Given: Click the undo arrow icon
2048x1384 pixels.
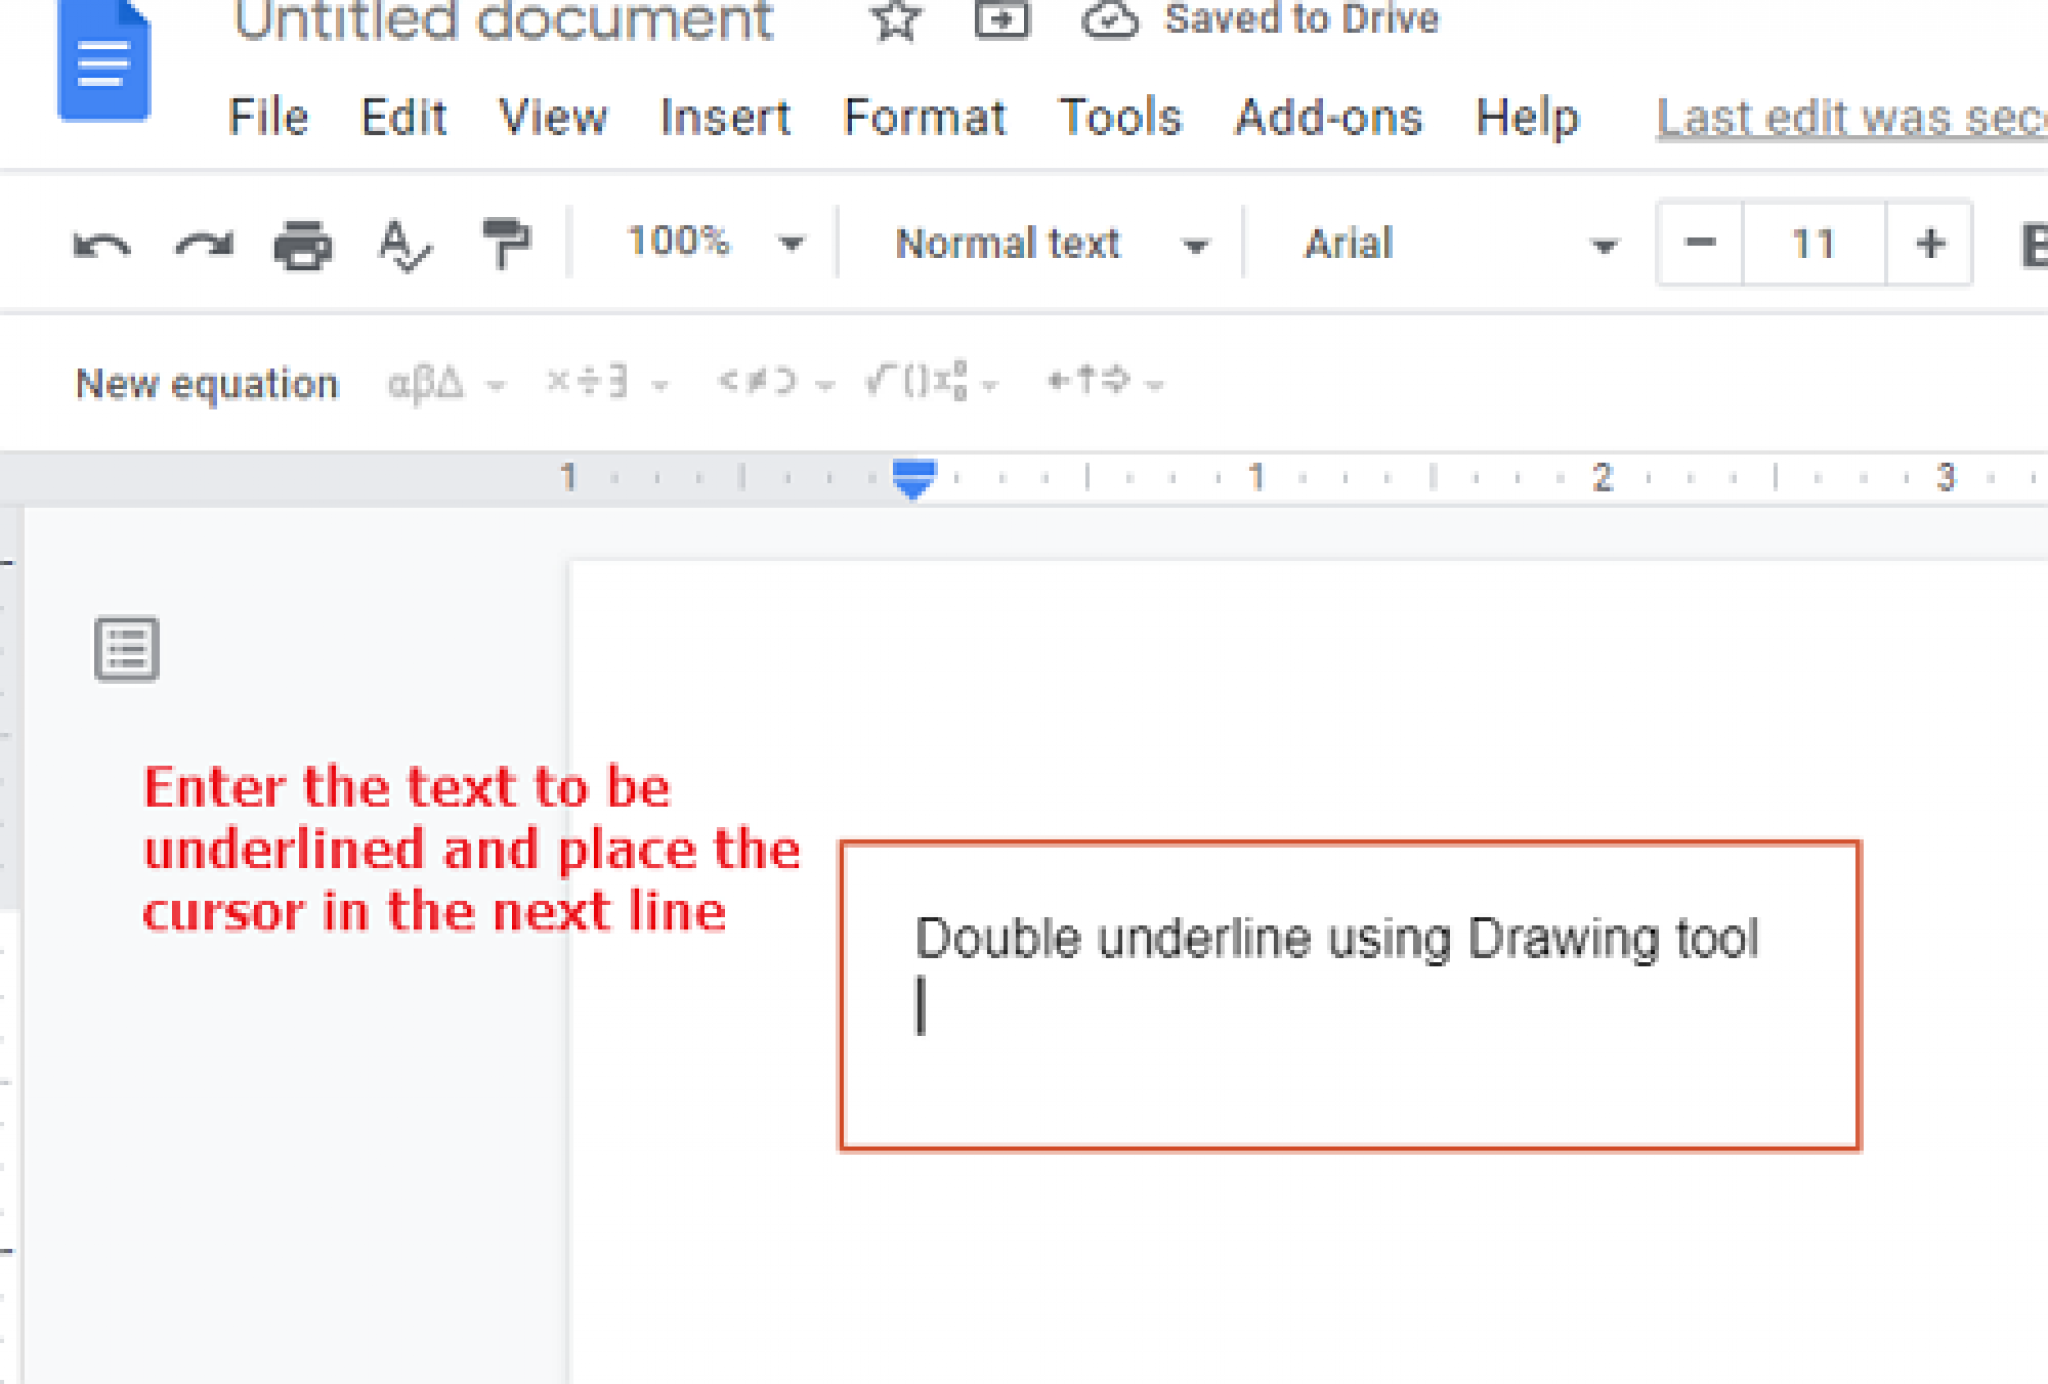Looking at the screenshot, I should [x=102, y=244].
